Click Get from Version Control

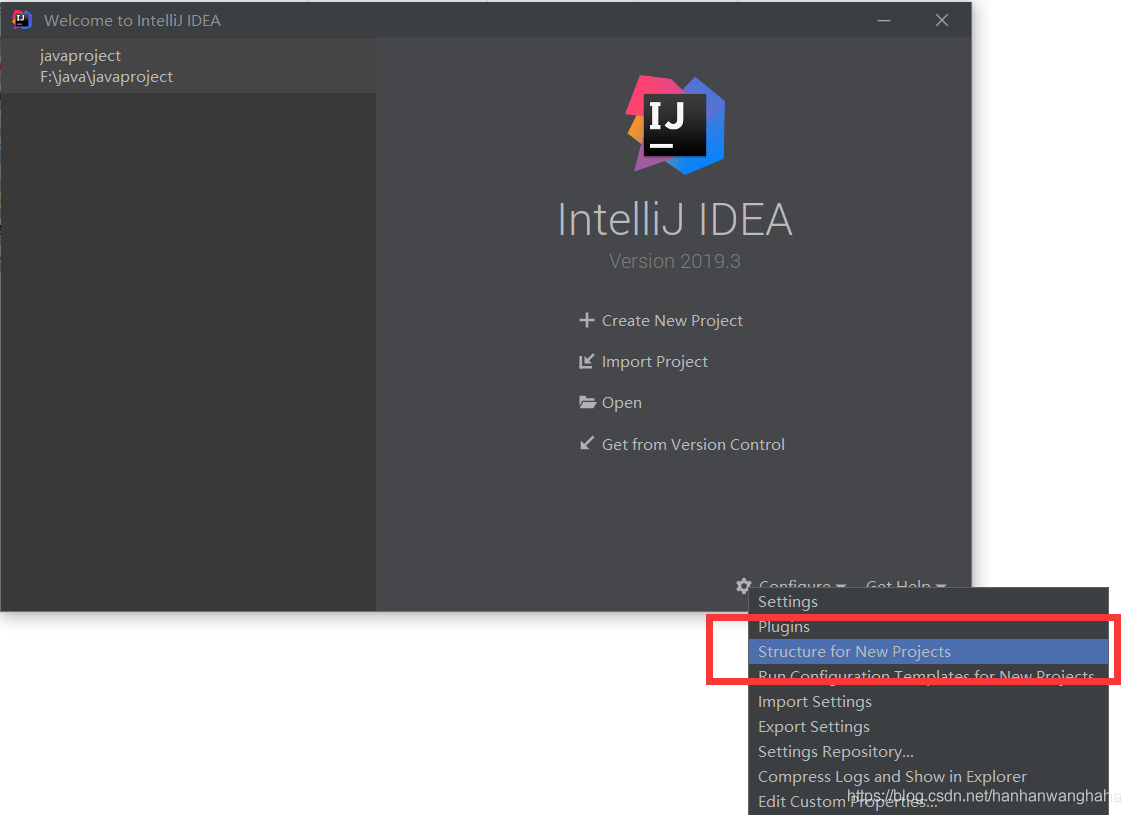coord(693,443)
